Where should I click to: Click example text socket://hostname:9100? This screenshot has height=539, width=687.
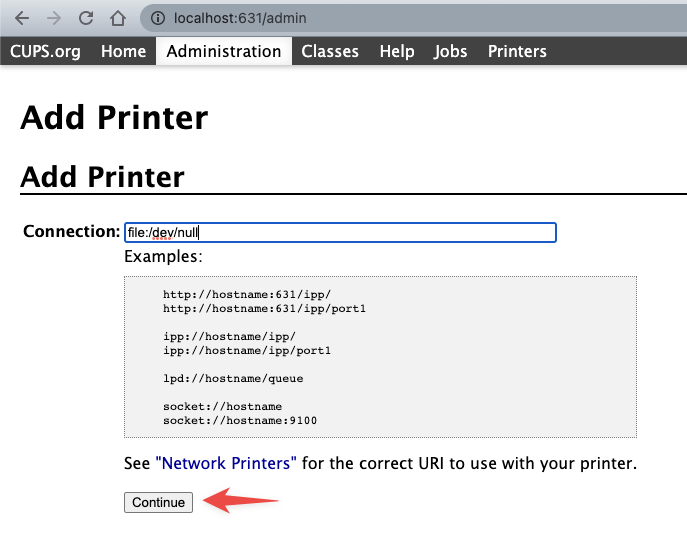tap(240, 421)
